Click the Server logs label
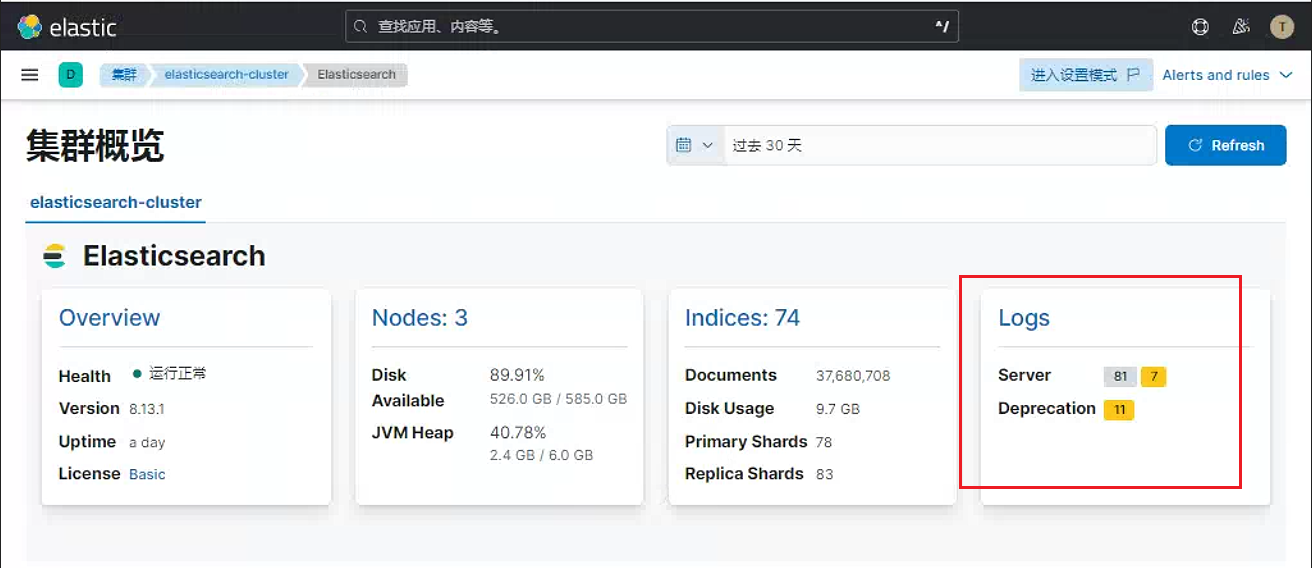This screenshot has height=568, width=1312. click(1024, 376)
